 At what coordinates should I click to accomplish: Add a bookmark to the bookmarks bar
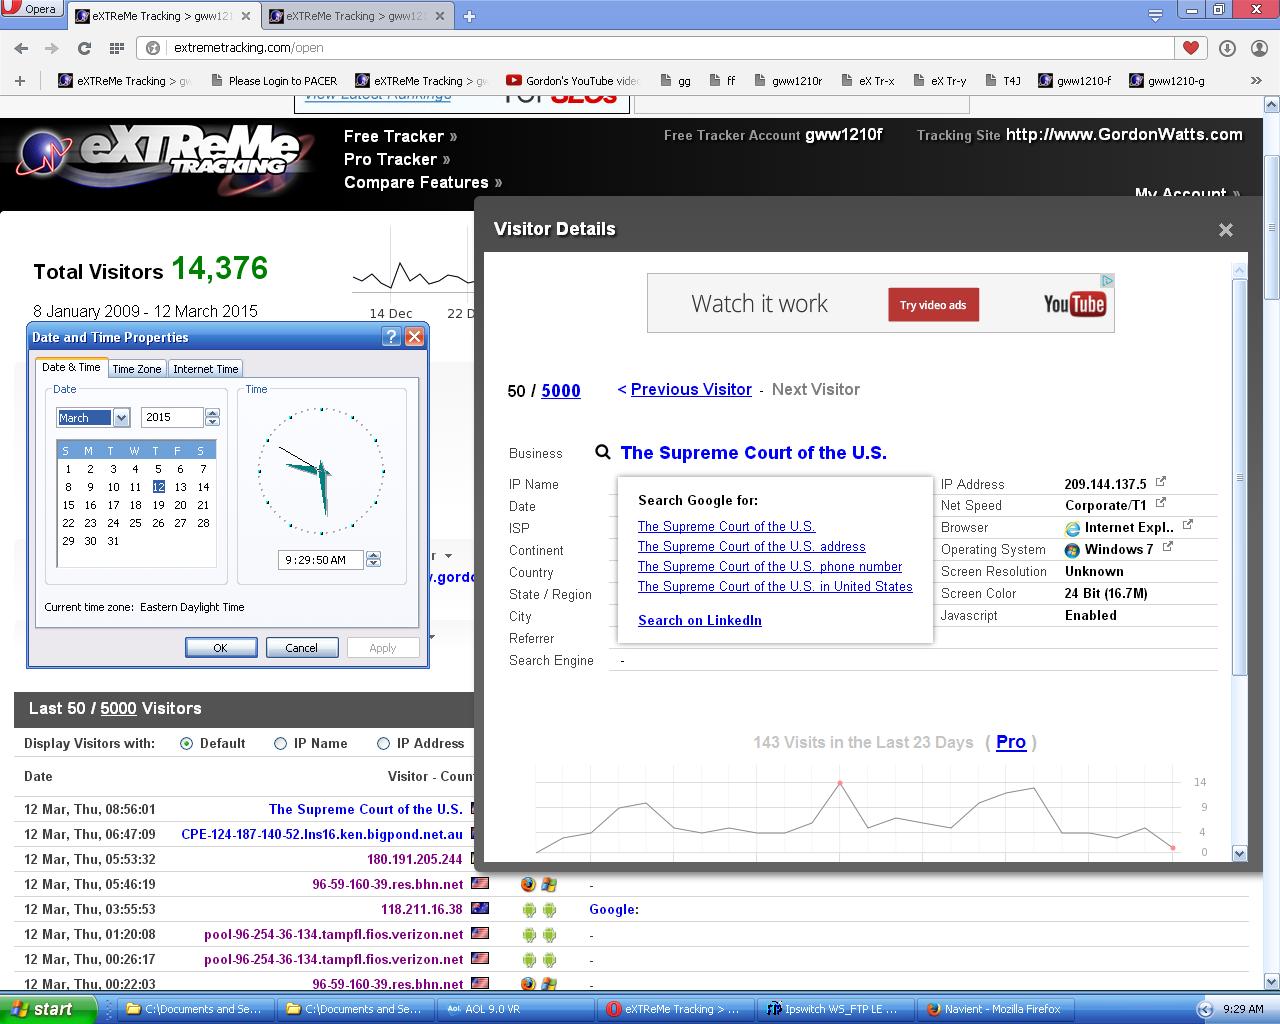pyautogui.click(x=19, y=81)
